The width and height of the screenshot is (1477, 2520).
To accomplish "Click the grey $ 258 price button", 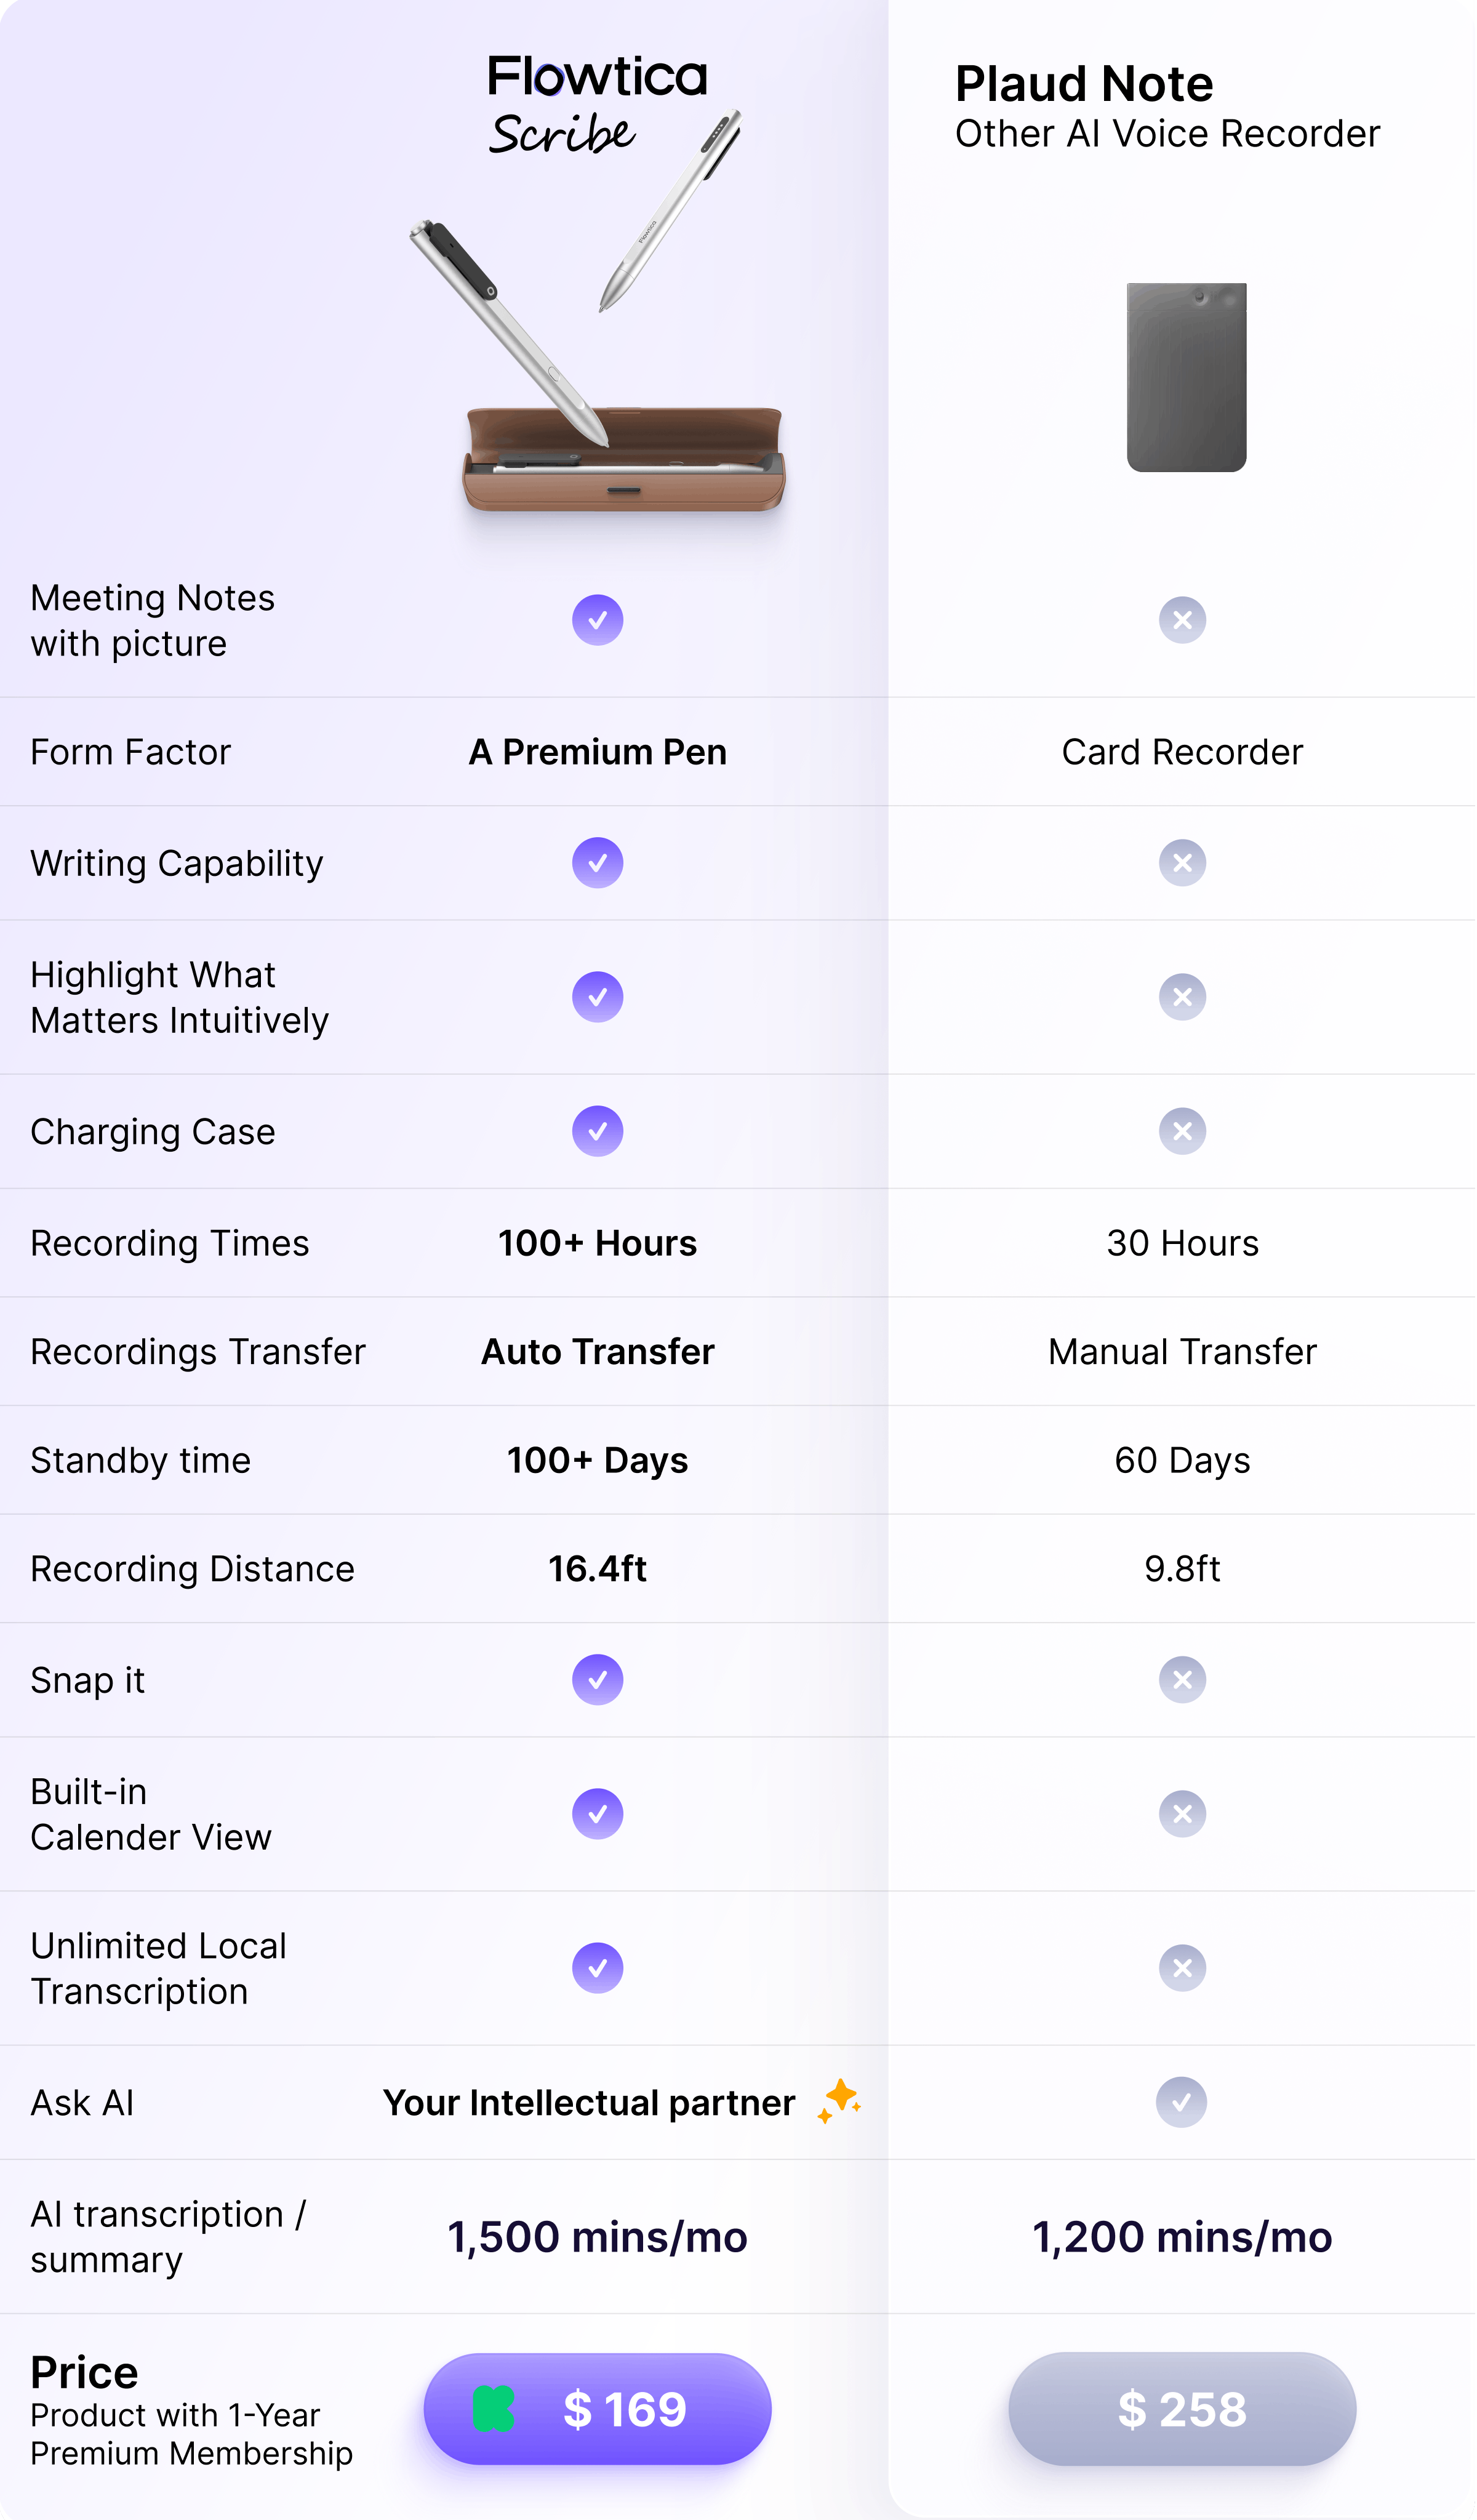I will (1182, 2410).
